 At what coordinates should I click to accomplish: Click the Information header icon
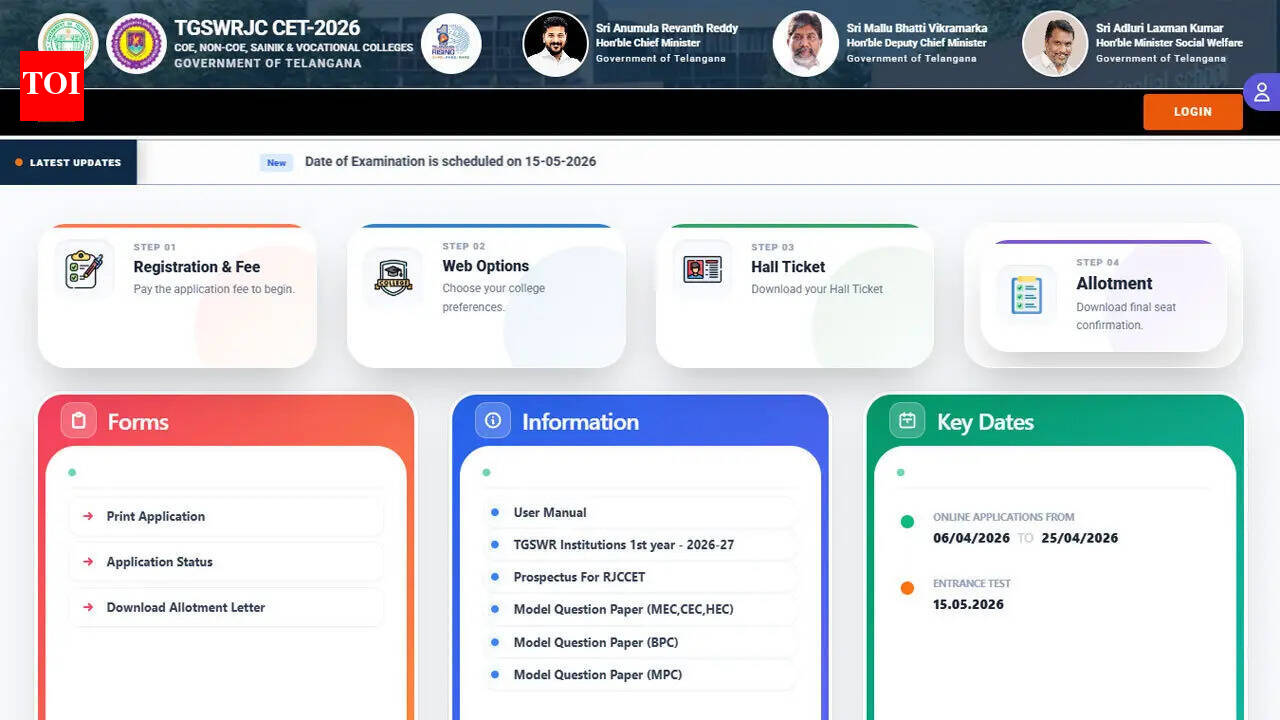click(493, 421)
